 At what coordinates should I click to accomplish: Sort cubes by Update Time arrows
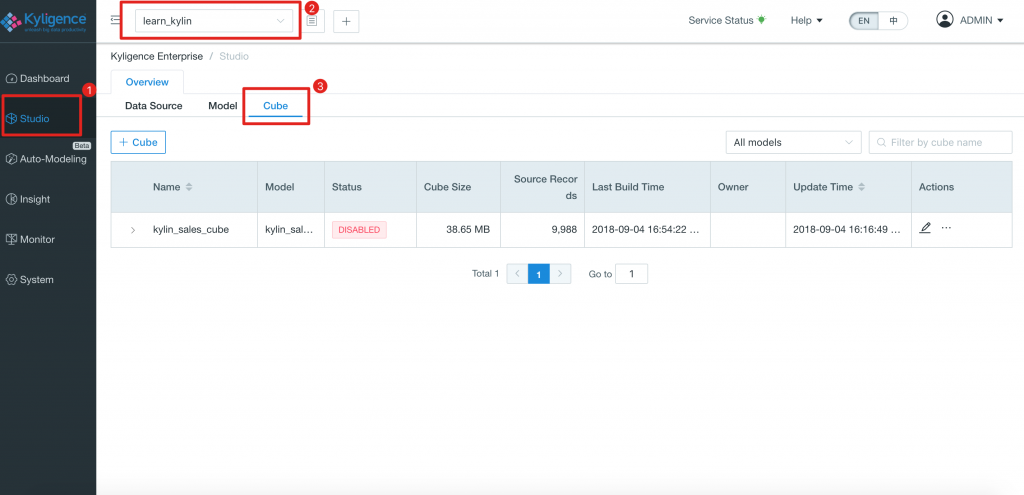tap(861, 187)
